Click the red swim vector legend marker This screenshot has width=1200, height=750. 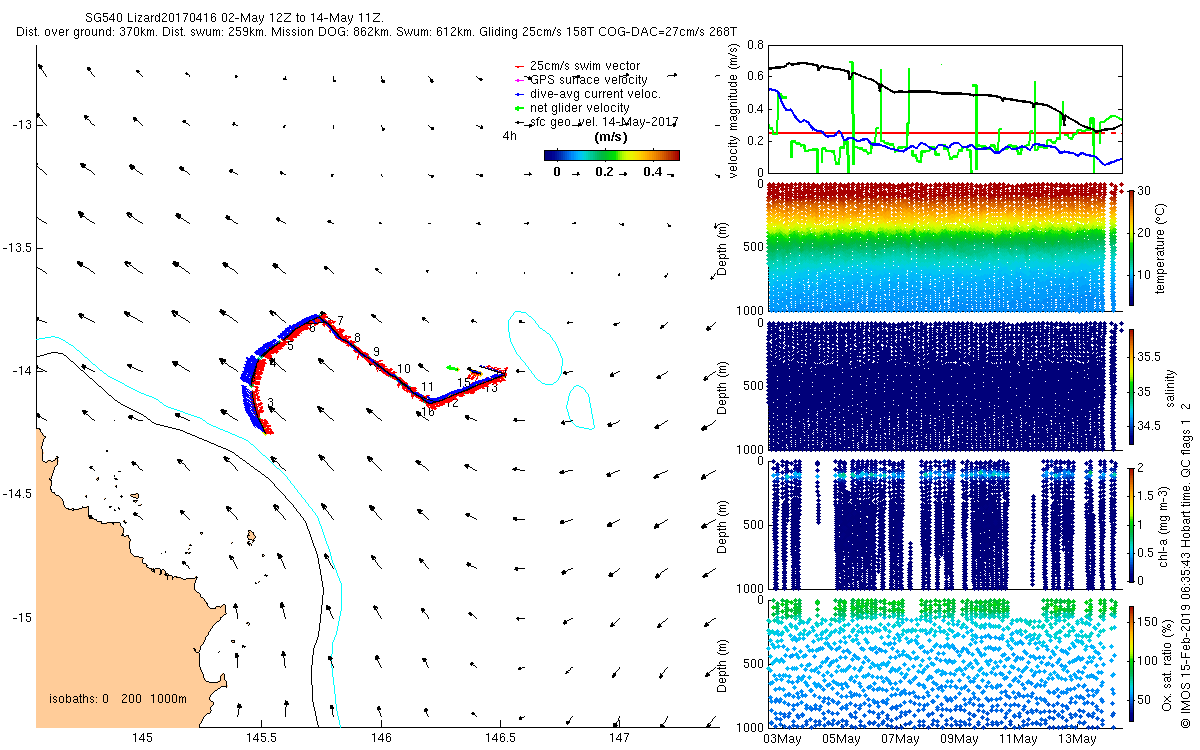pyautogui.click(x=520, y=67)
